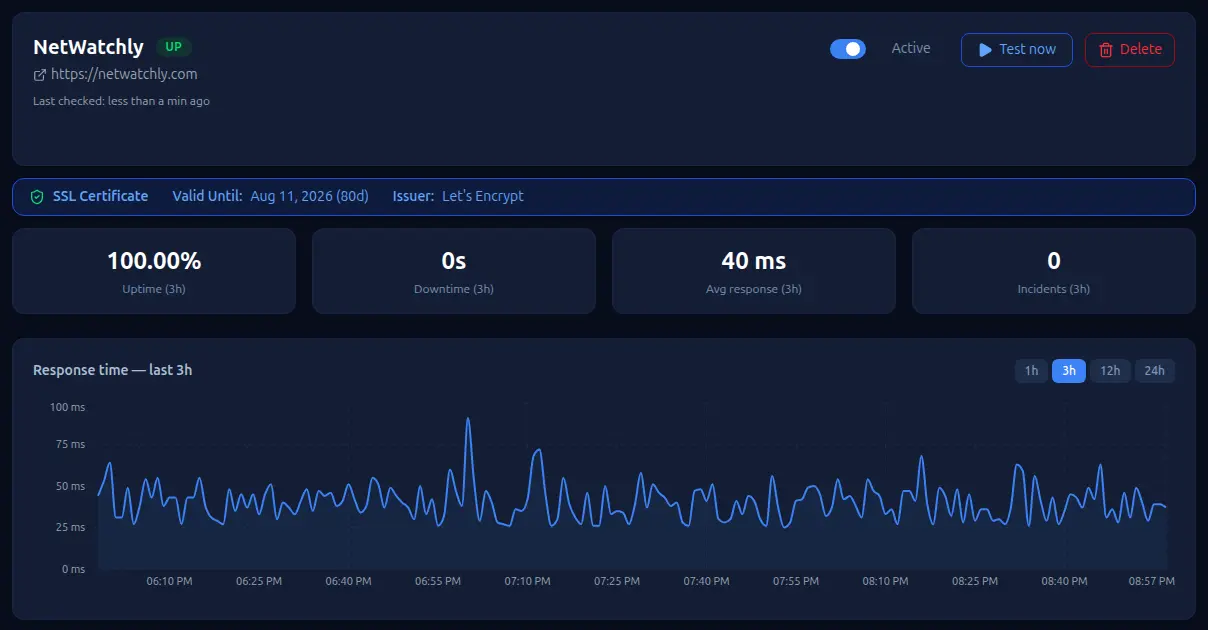
Task: Click the 06:40 PM axis label
Action: [348, 581]
